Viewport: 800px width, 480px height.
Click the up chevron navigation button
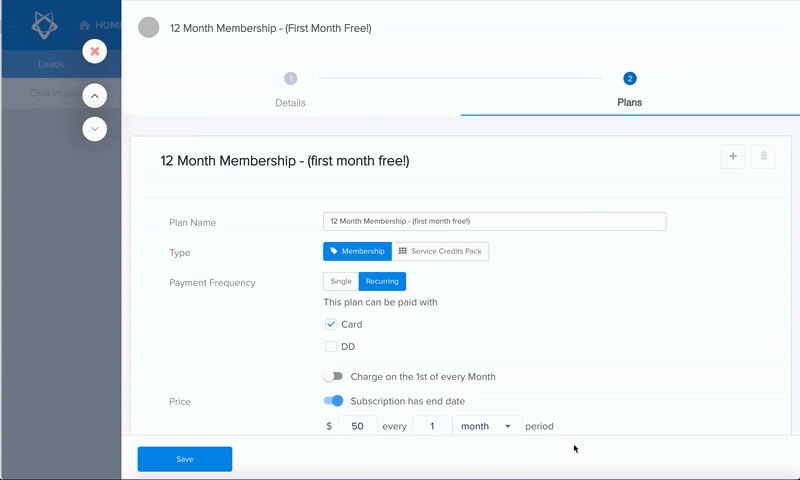(94, 96)
